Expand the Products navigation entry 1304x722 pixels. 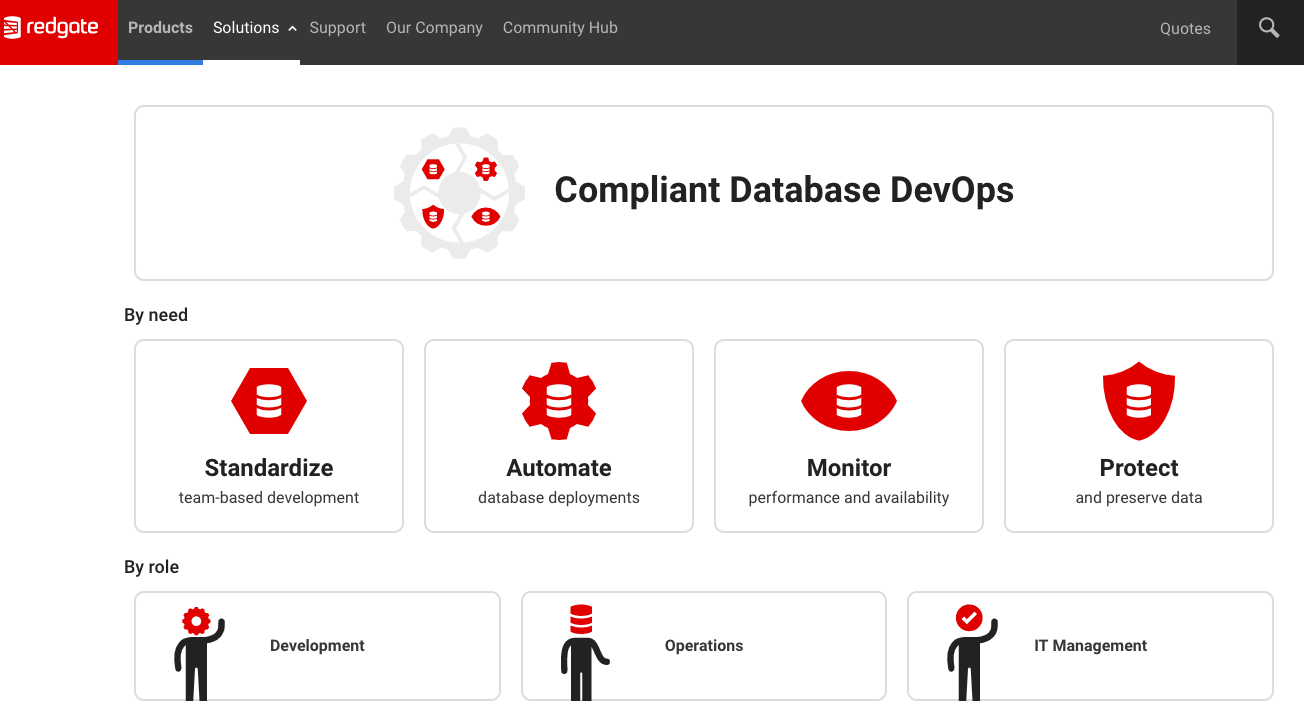pos(160,28)
